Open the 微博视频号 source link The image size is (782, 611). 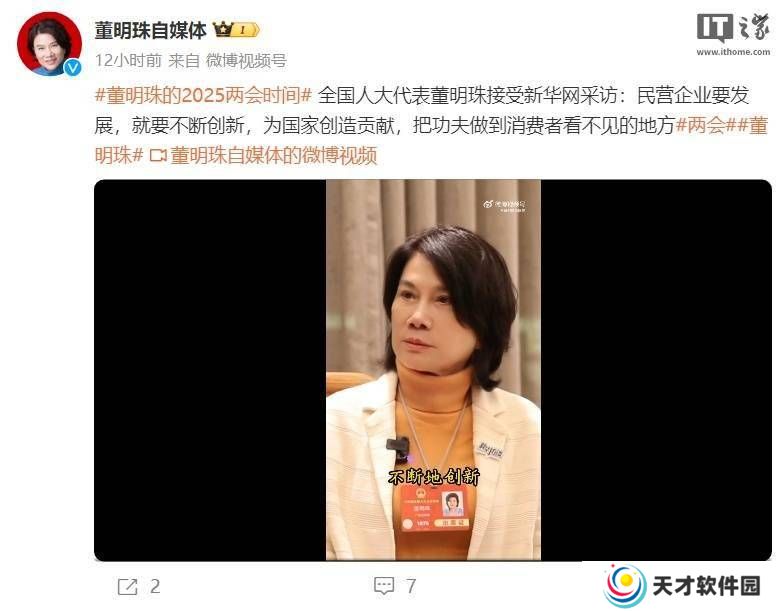(x=246, y=60)
